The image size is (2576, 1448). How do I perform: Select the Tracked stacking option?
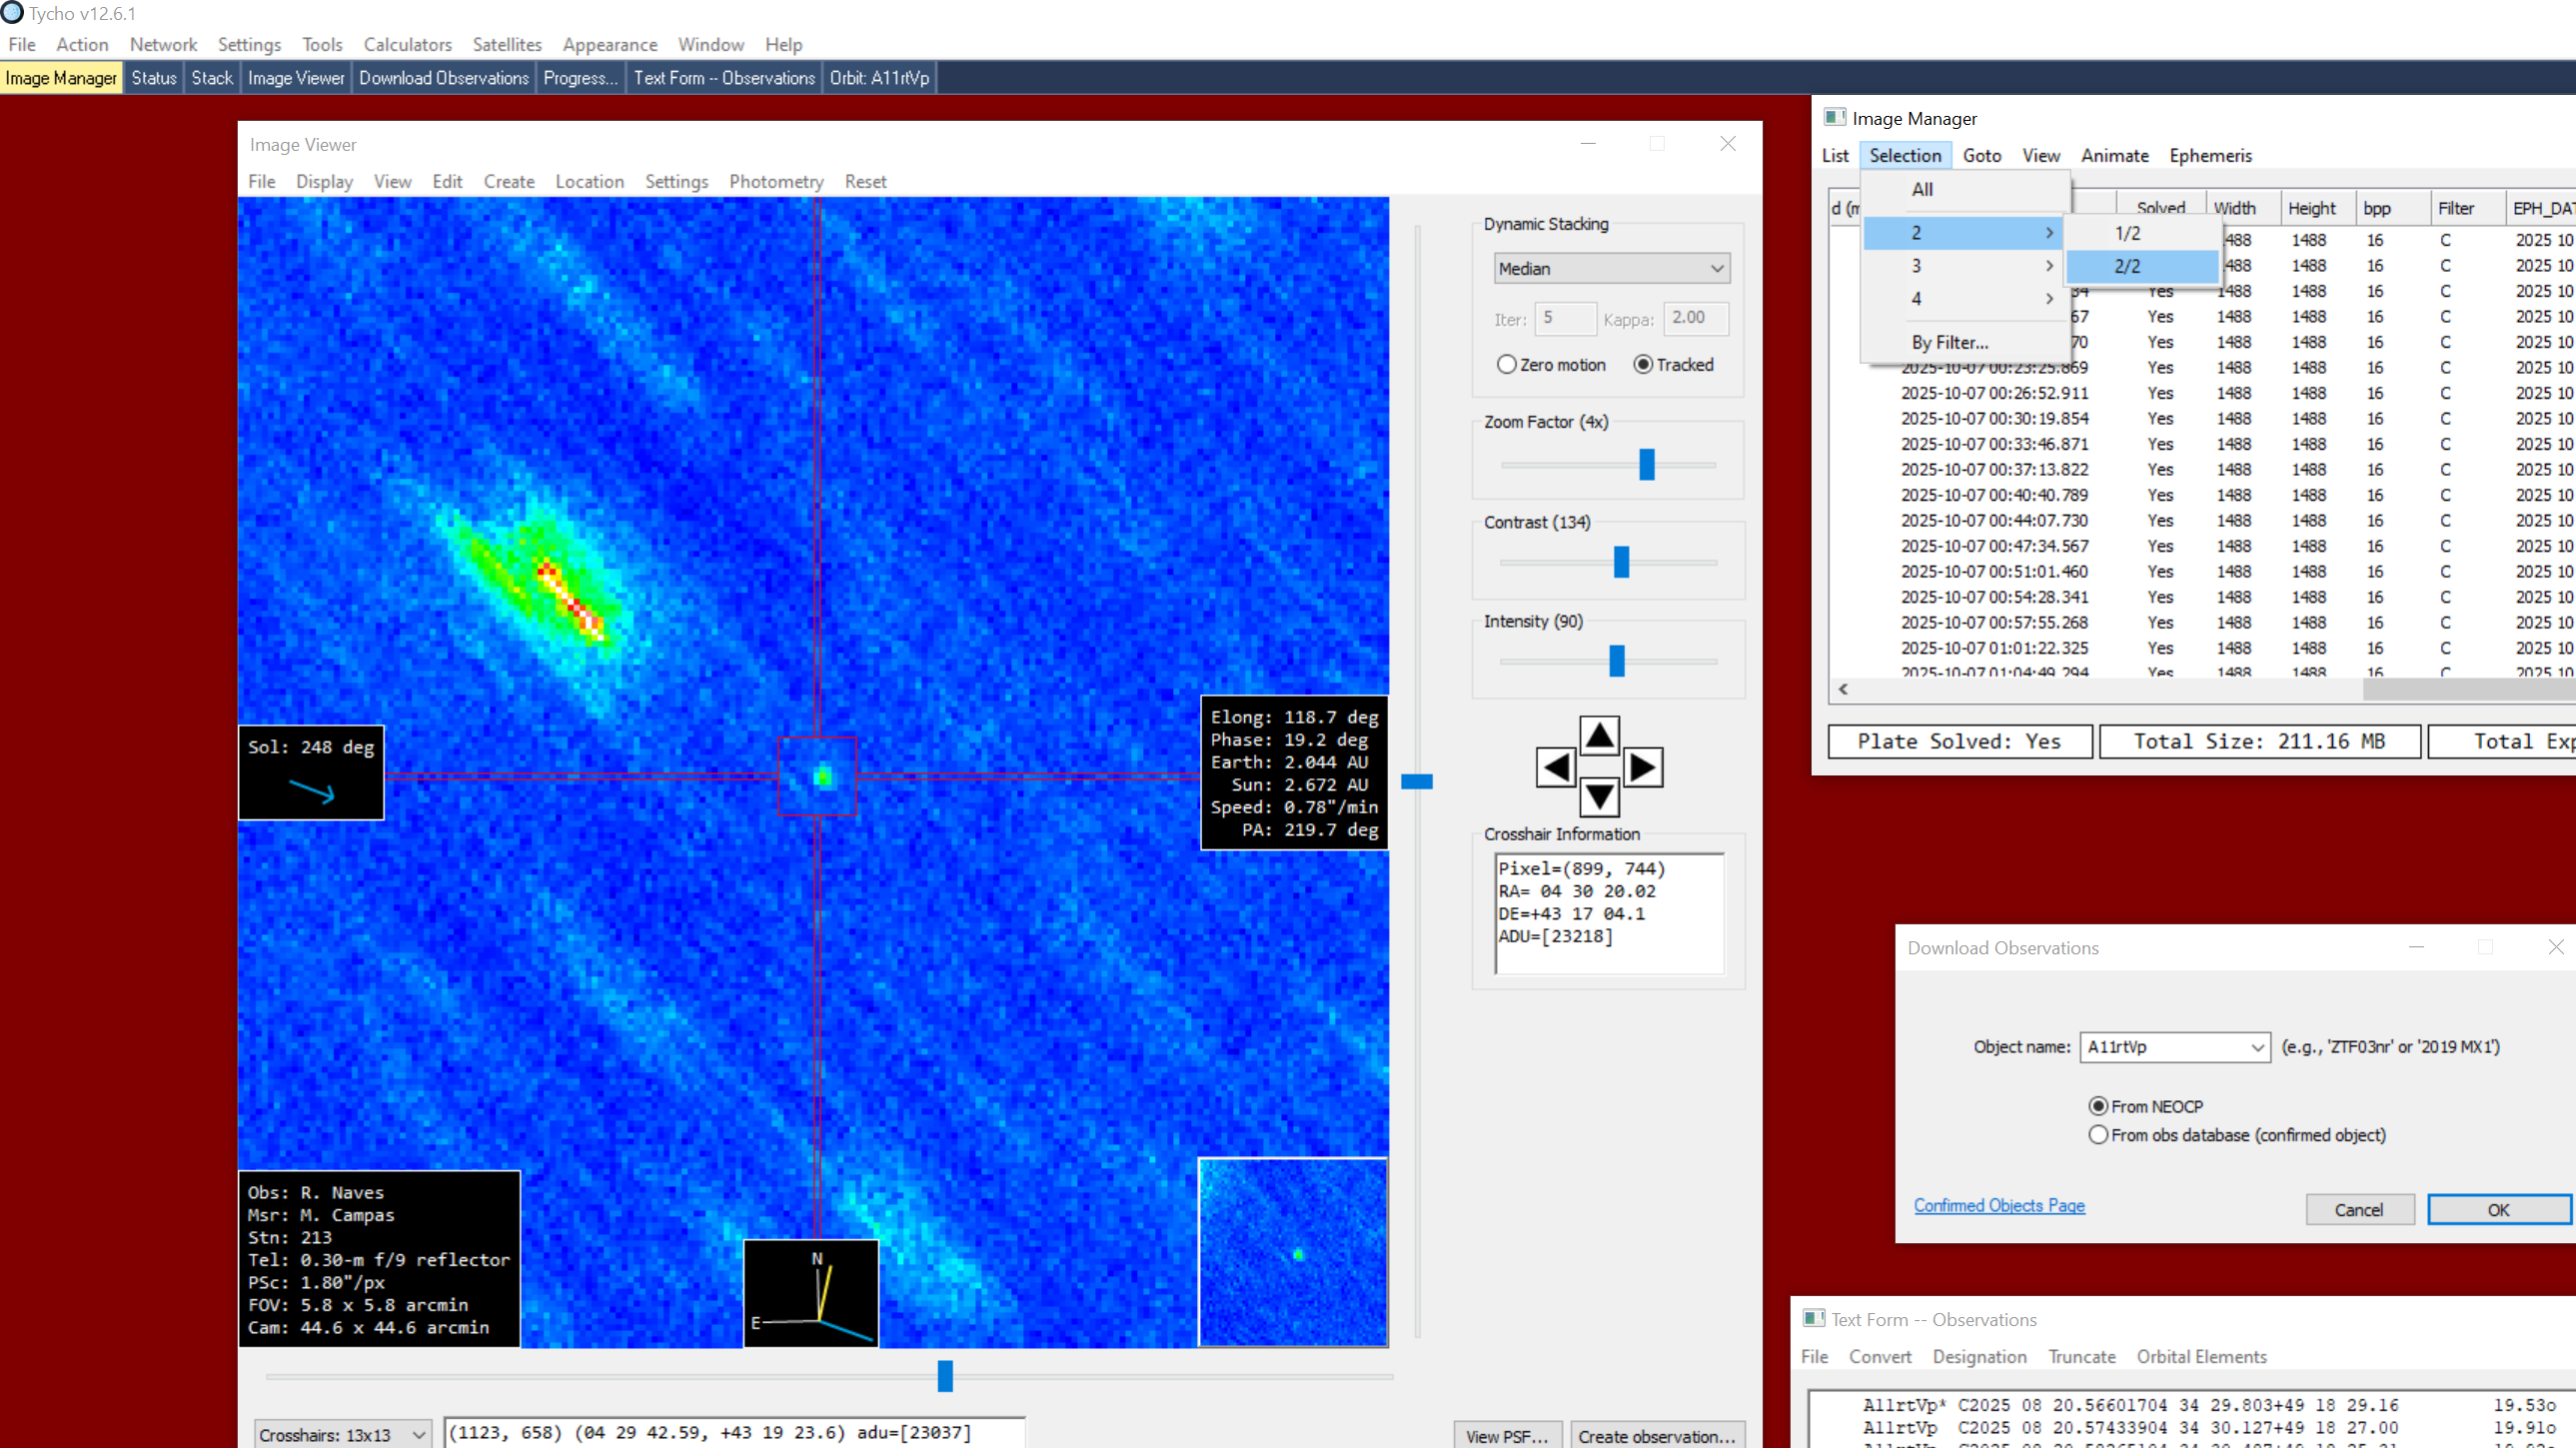click(1643, 365)
